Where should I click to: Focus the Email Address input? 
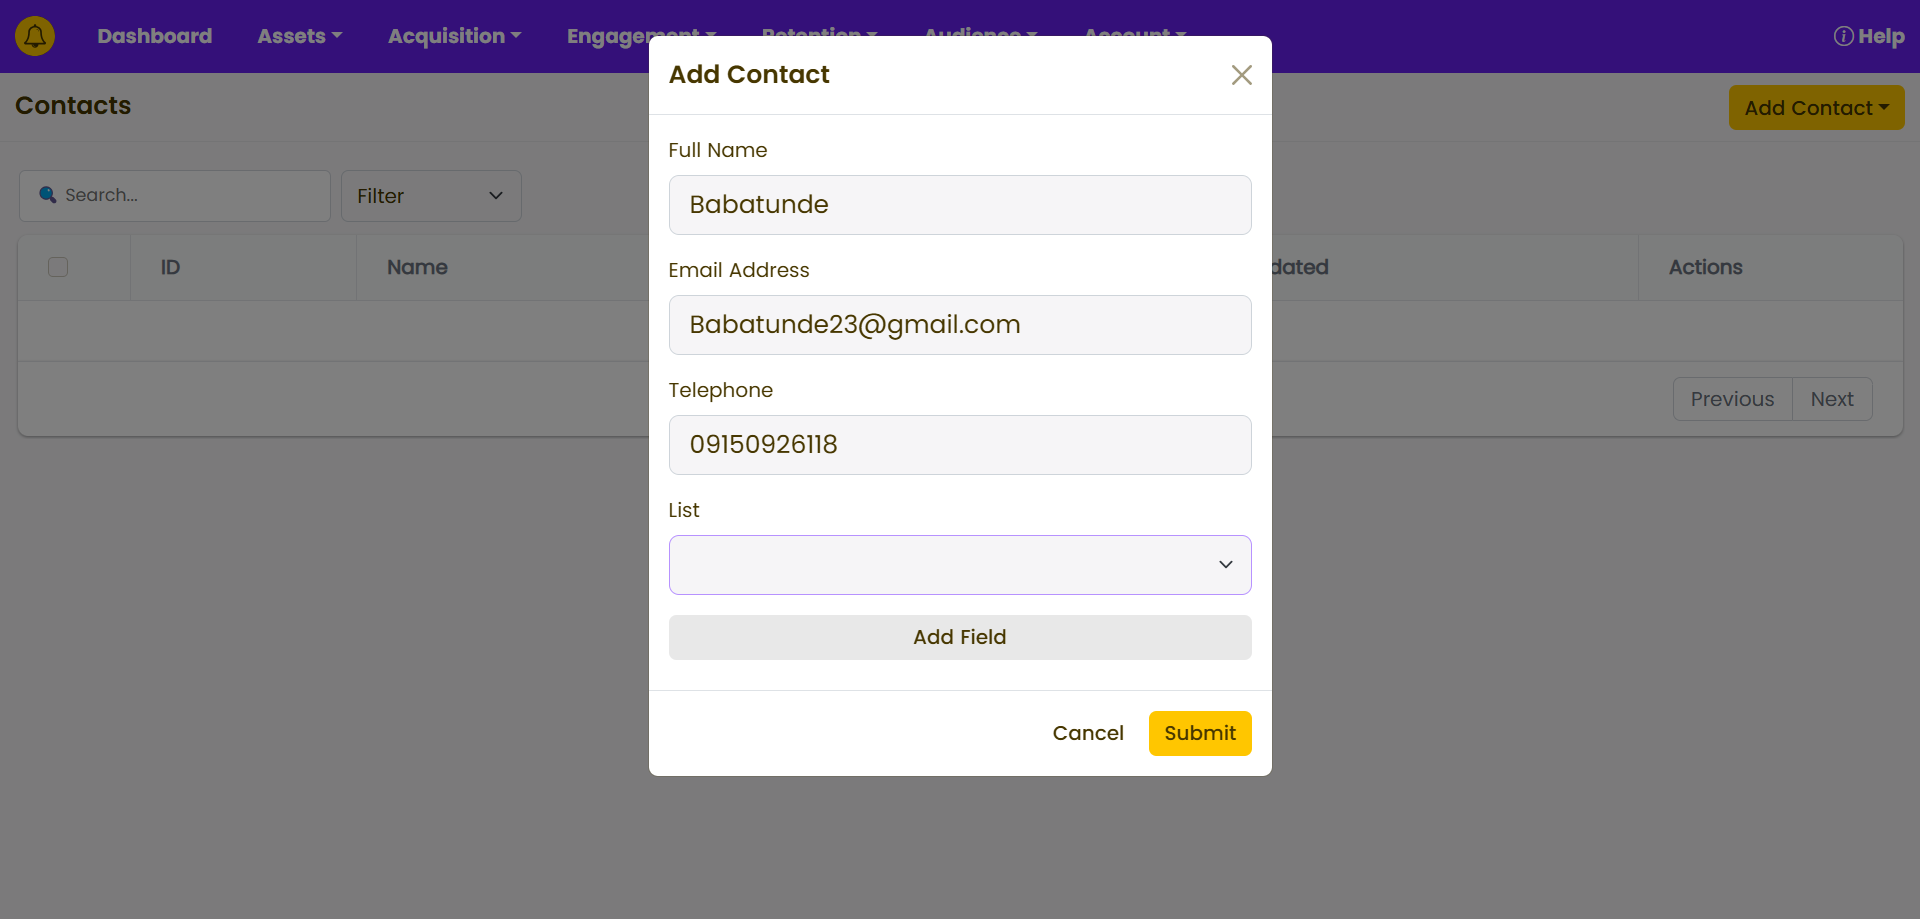959,325
